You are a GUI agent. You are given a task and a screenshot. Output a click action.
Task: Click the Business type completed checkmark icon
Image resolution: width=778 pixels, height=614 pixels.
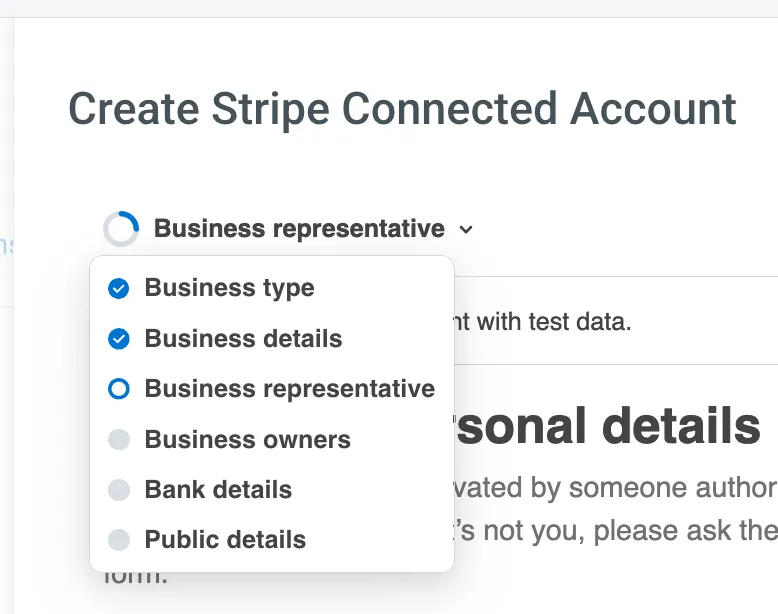119,288
